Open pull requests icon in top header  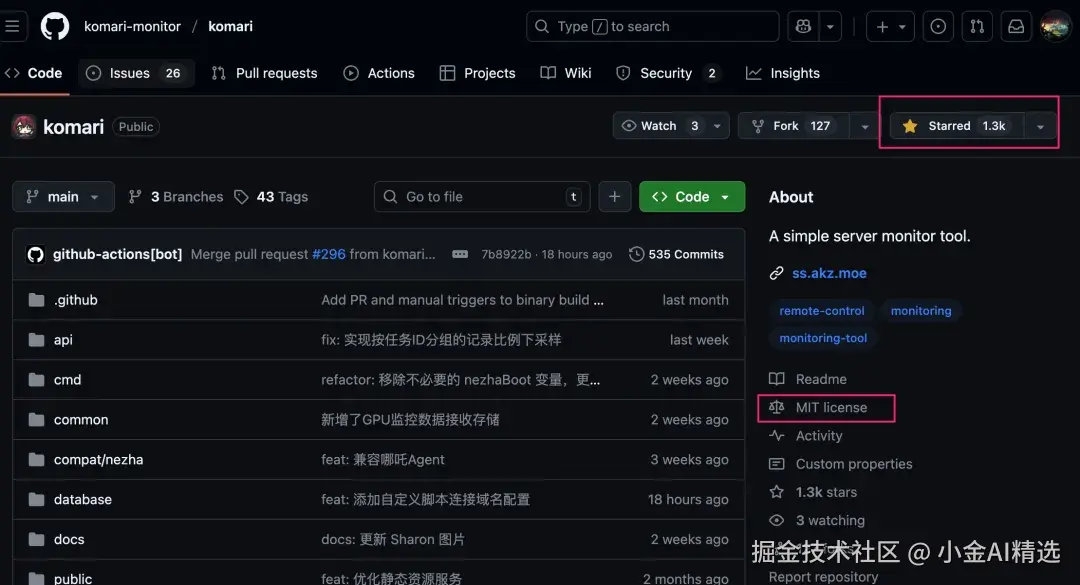click(977, 27)
